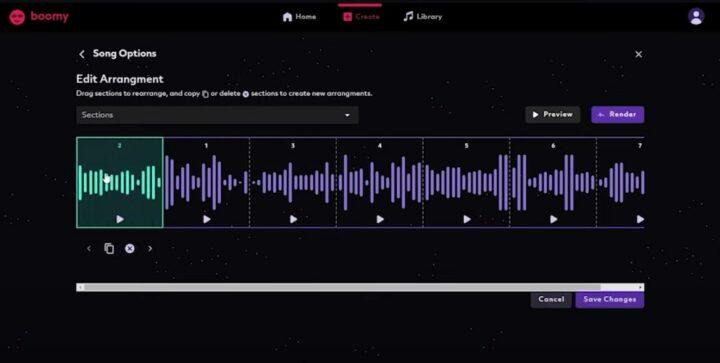The width and height of the screenshot is (720, 363).
Task: Click the Render button
Action: point(618,115)
